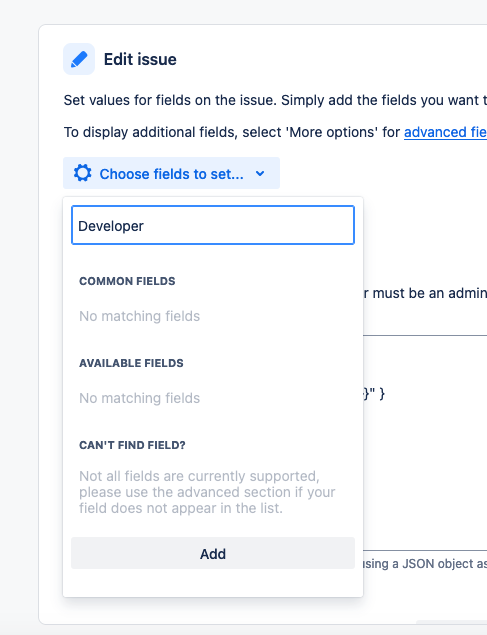Click the JSON object helper text

pos(425,563)
